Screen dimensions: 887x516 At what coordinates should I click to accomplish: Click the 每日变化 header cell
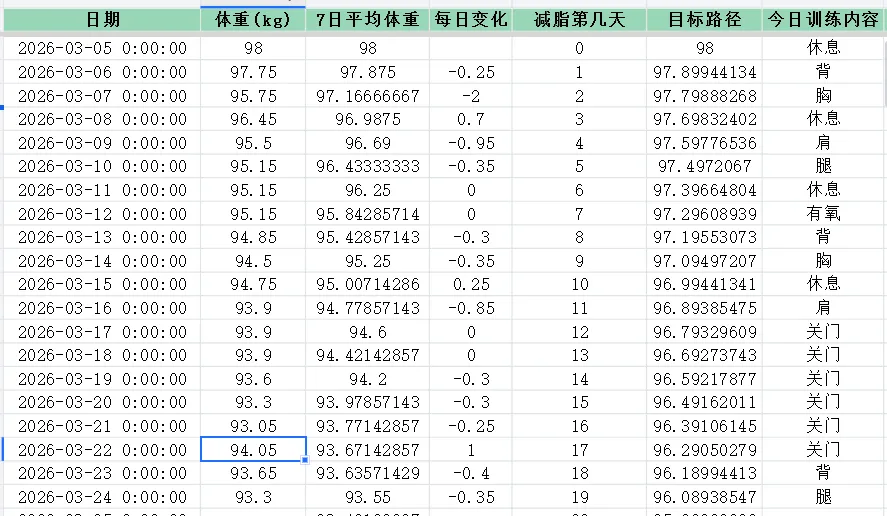pyautogui.click(x=471, y=20)
